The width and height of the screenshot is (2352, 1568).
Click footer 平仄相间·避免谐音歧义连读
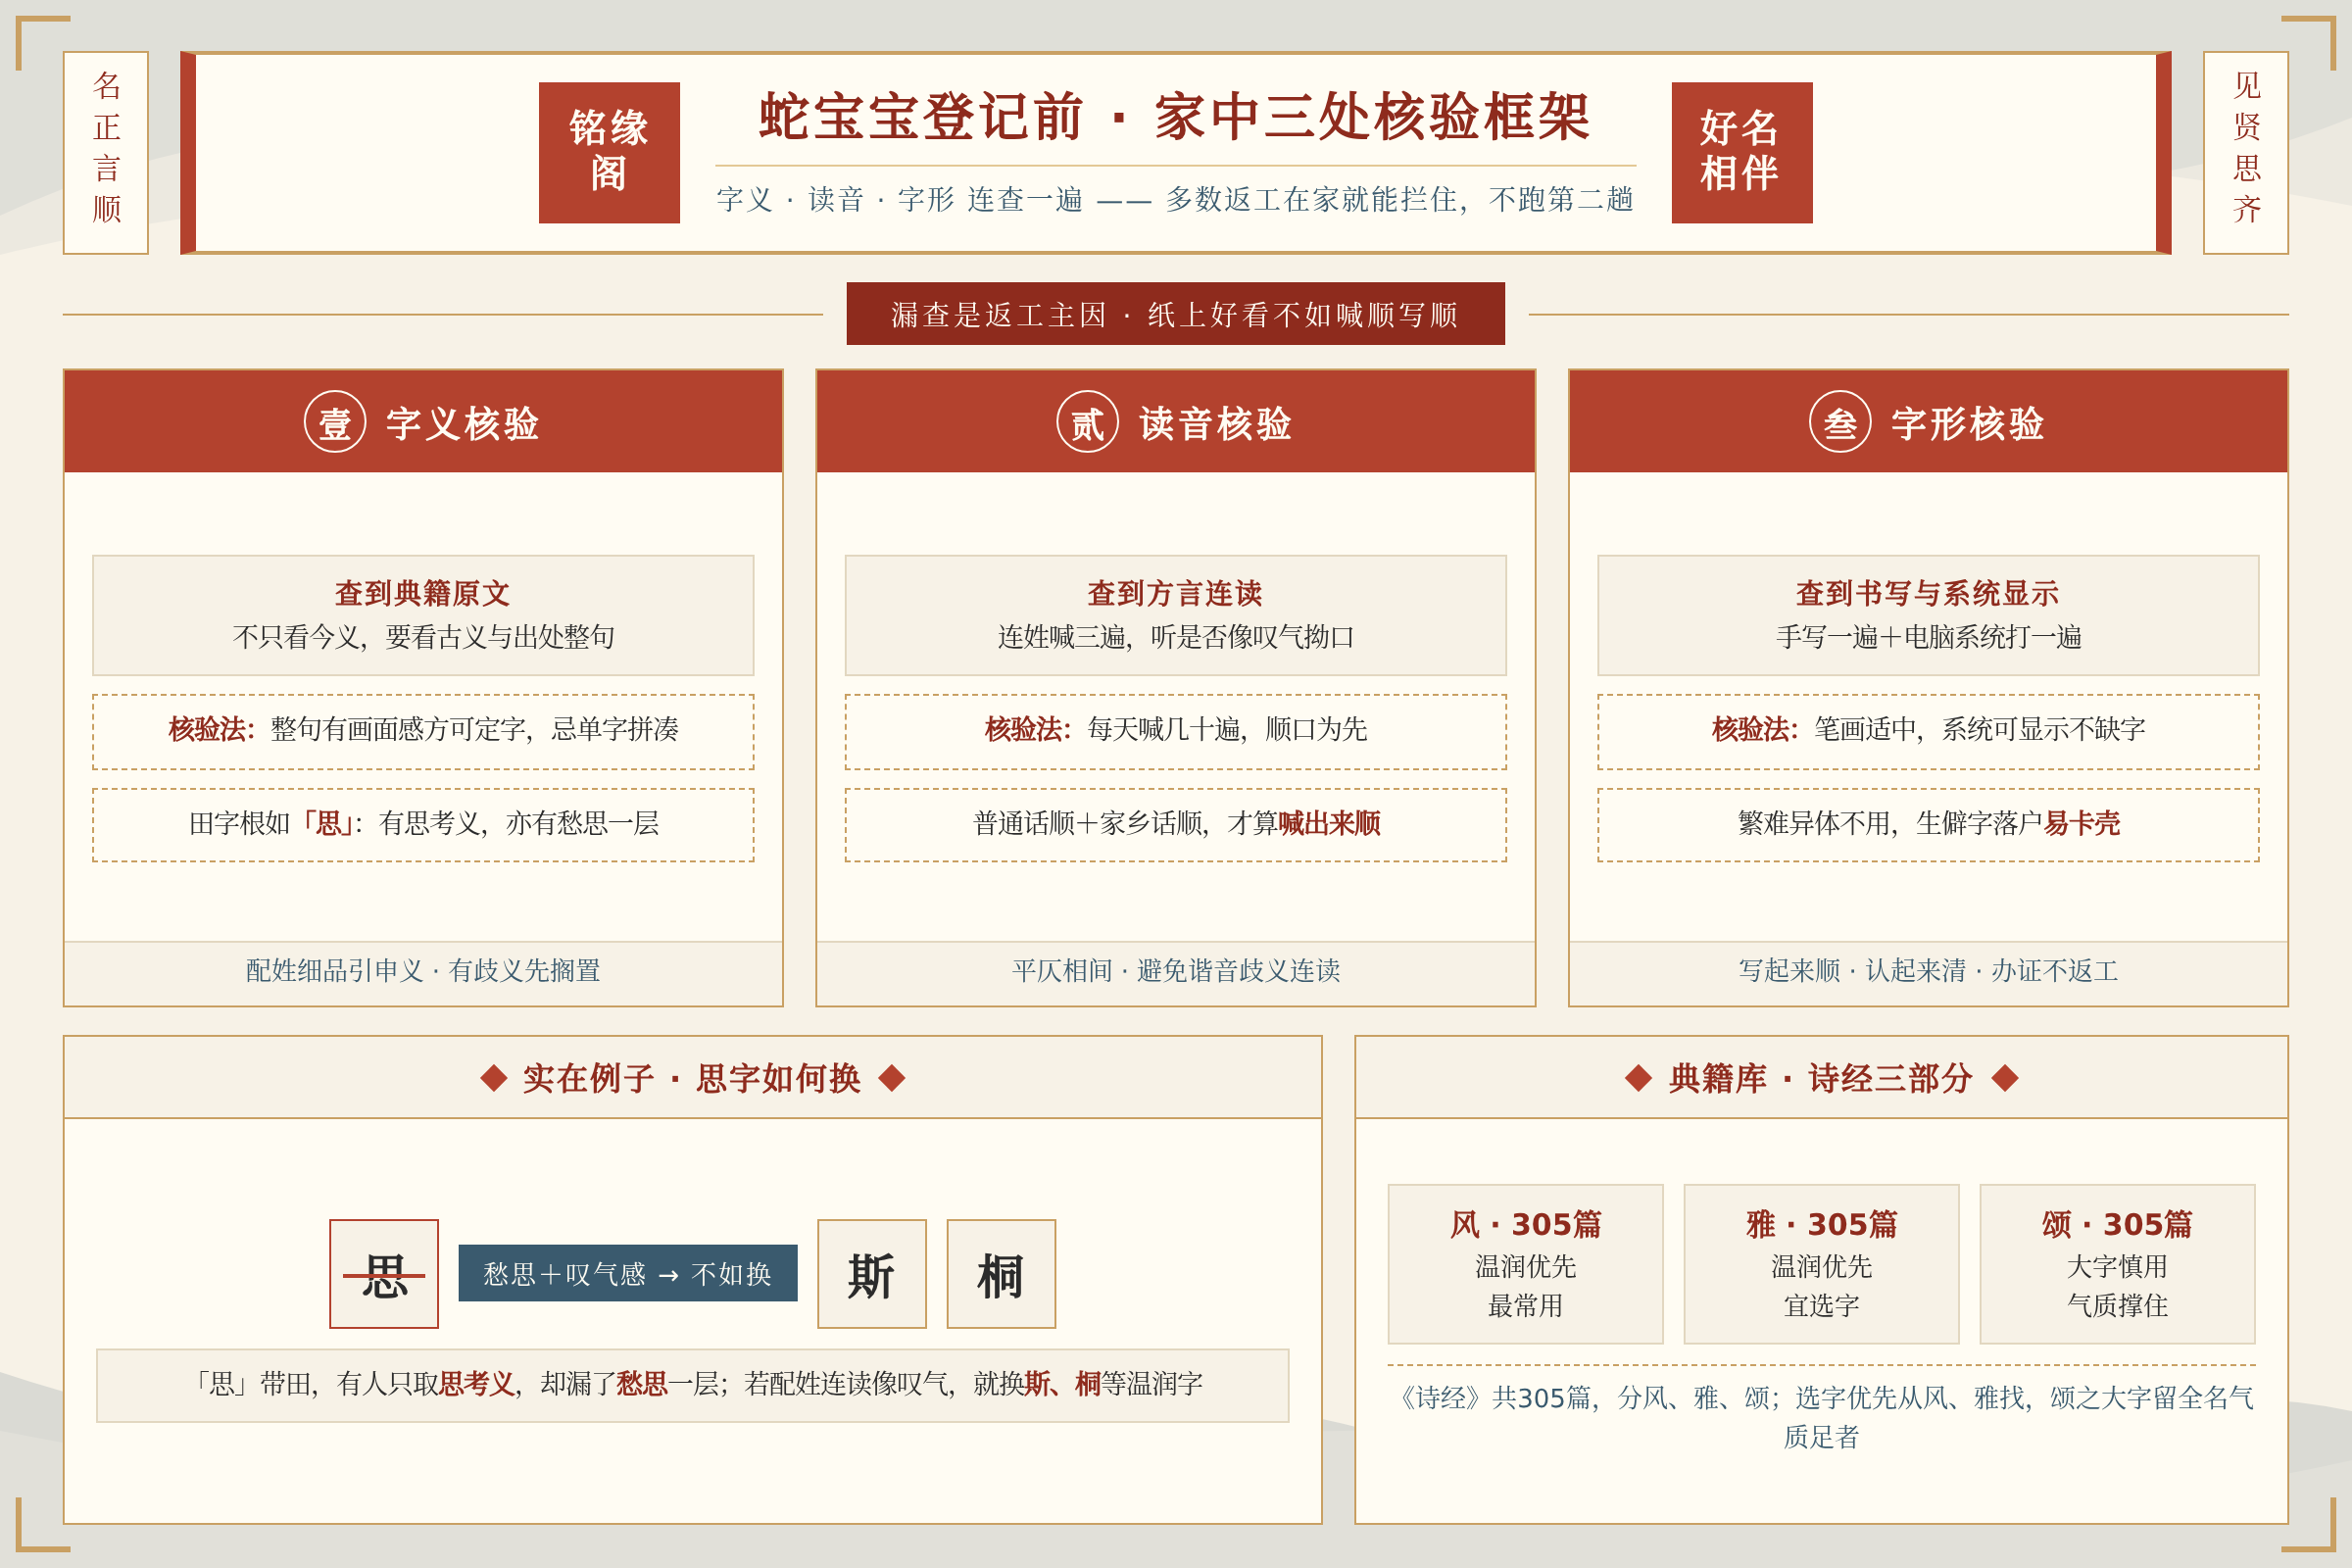tap(1176, 971)
